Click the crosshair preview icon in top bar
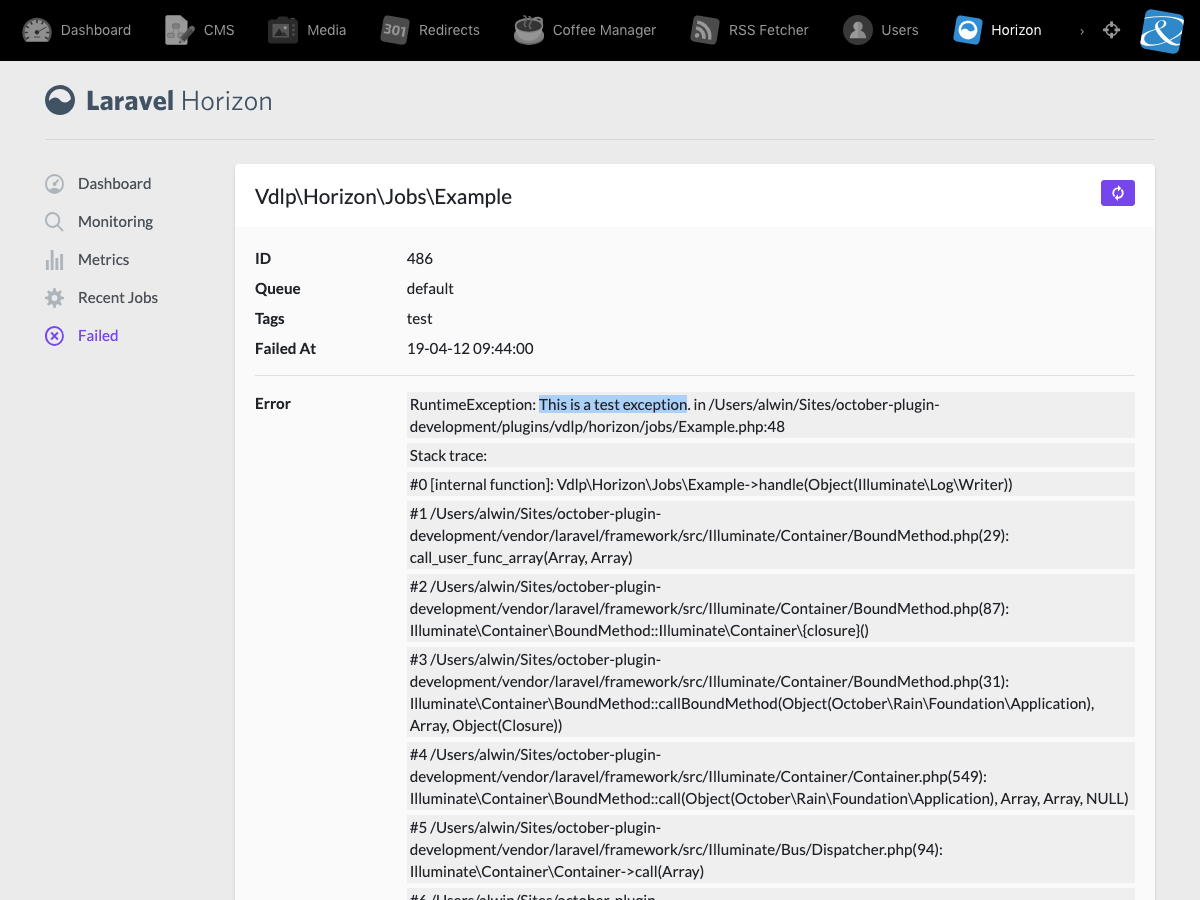The width and height of the screenshot is (1200, 900). pos(1111,30)
